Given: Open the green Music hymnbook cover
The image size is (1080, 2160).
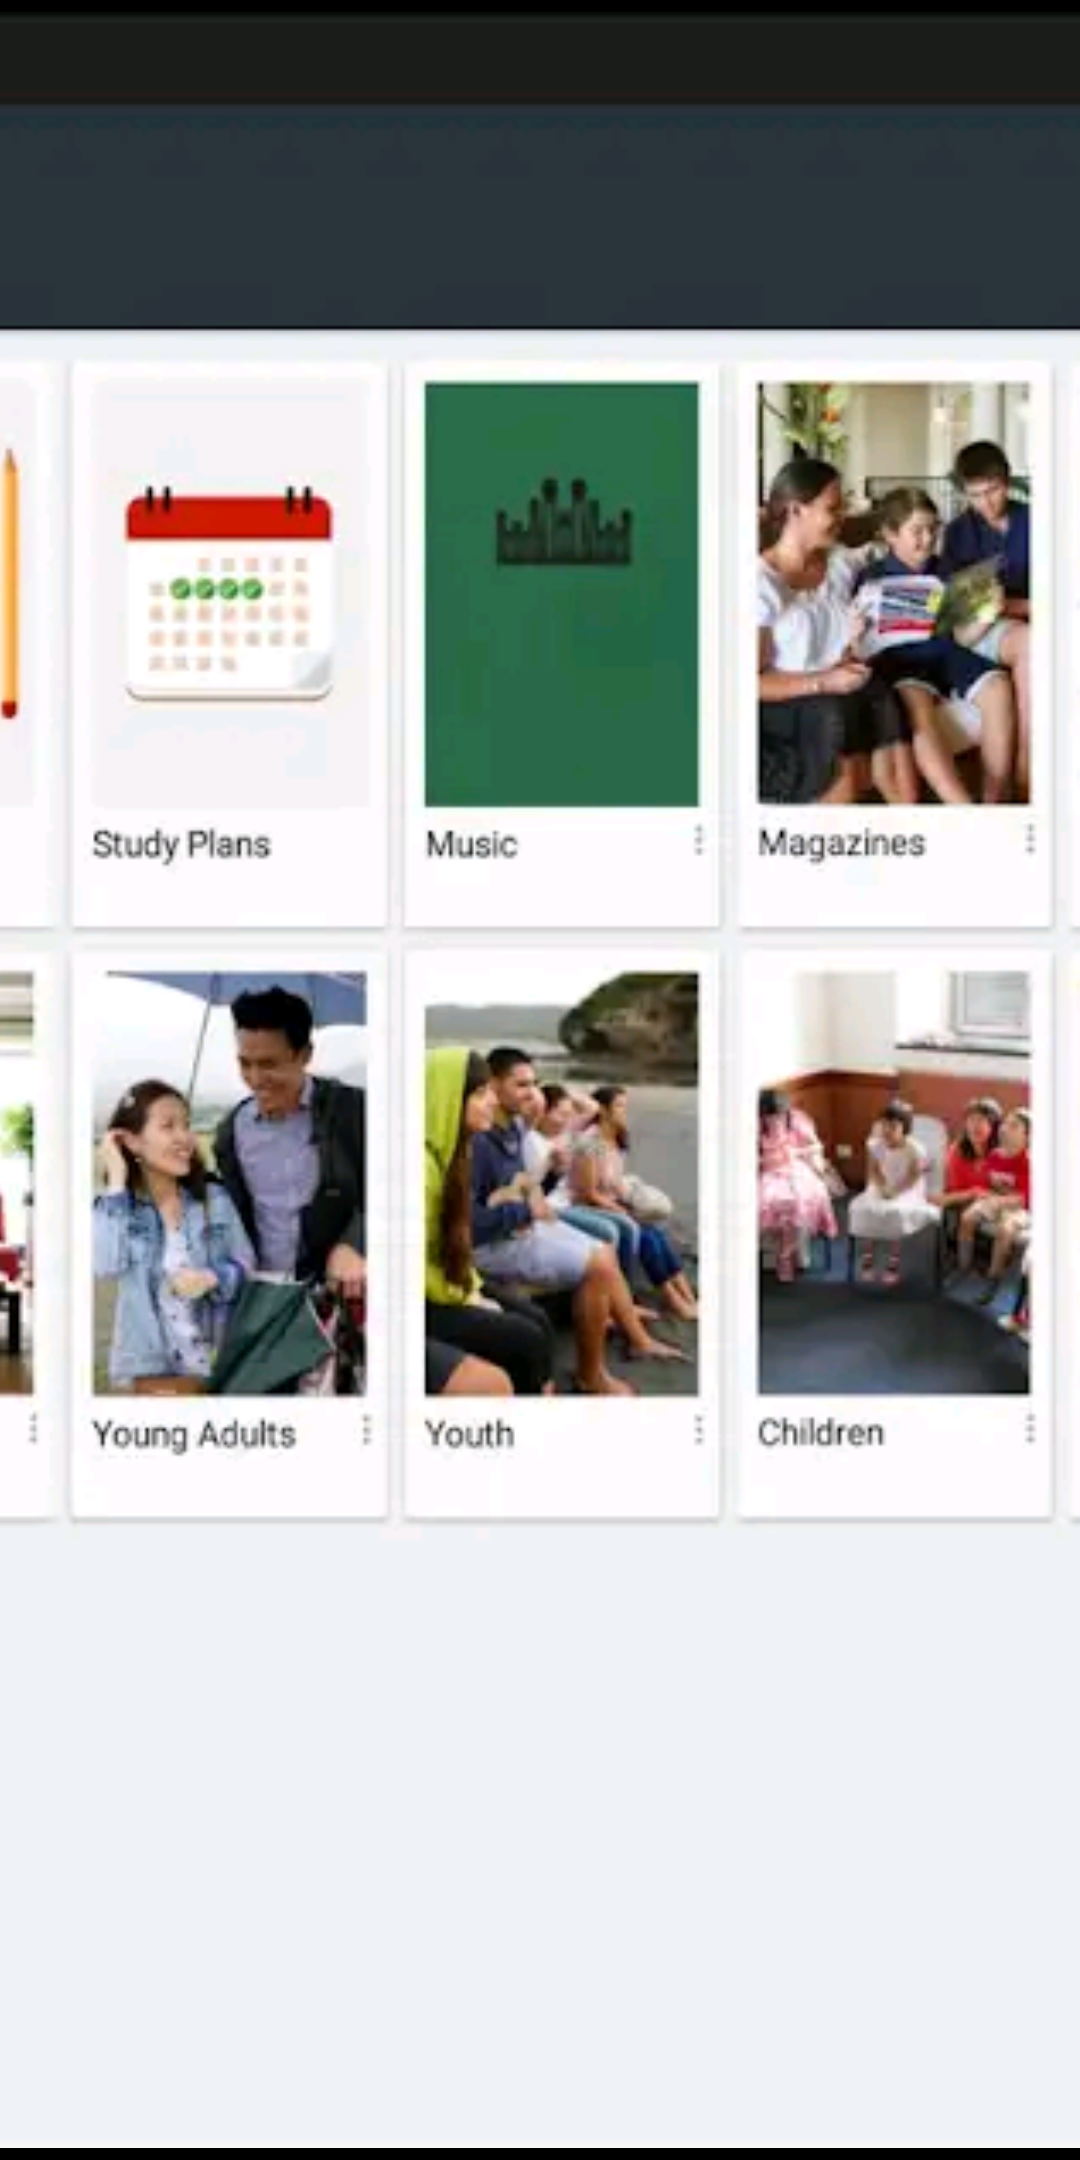Looking at the screenshot, I should point(561,594).
